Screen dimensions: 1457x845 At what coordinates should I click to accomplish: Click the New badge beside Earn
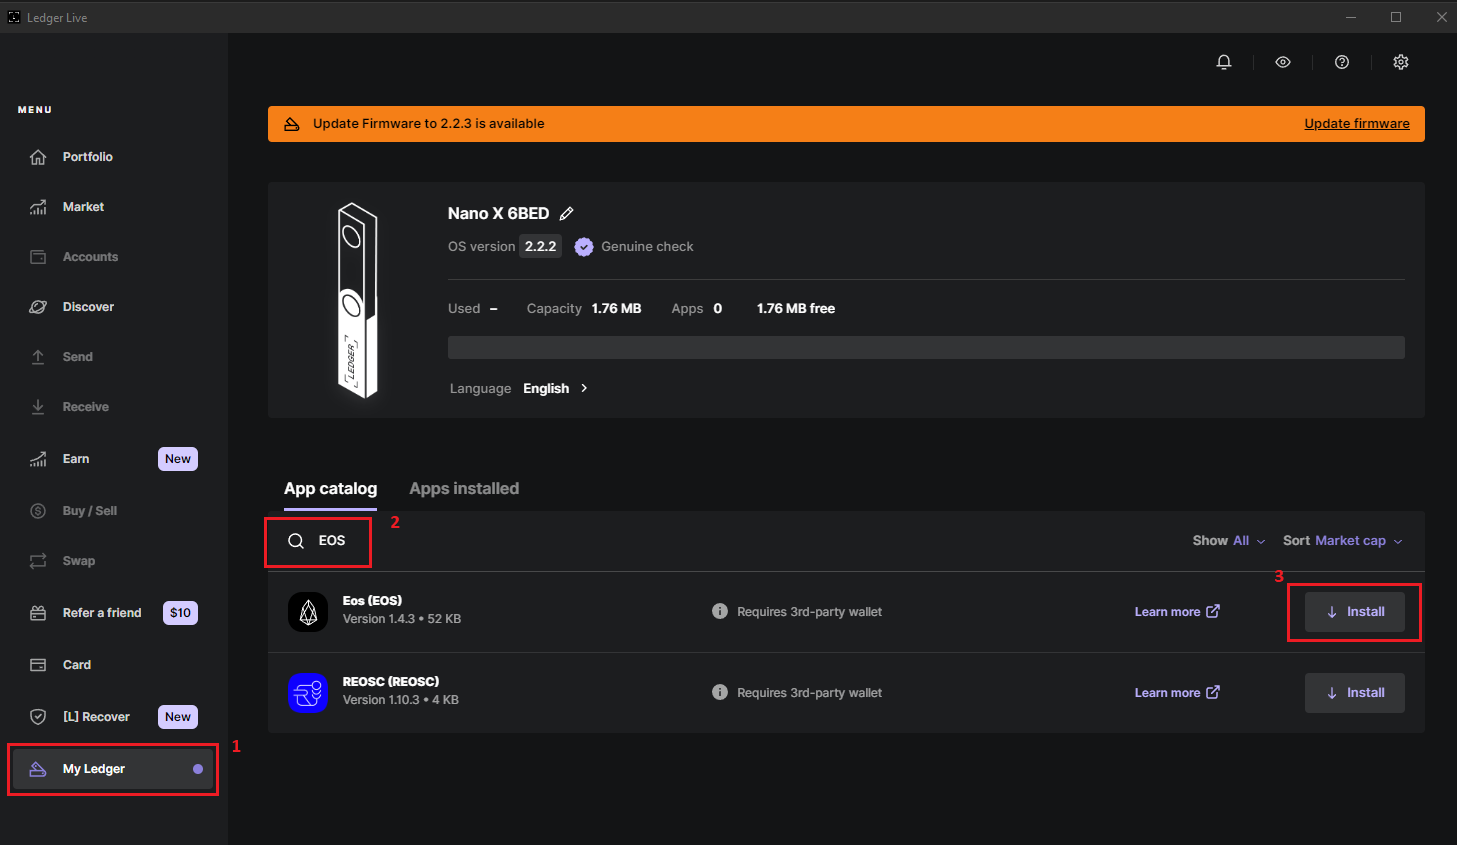pyautogui.click(x=178, y=459)
